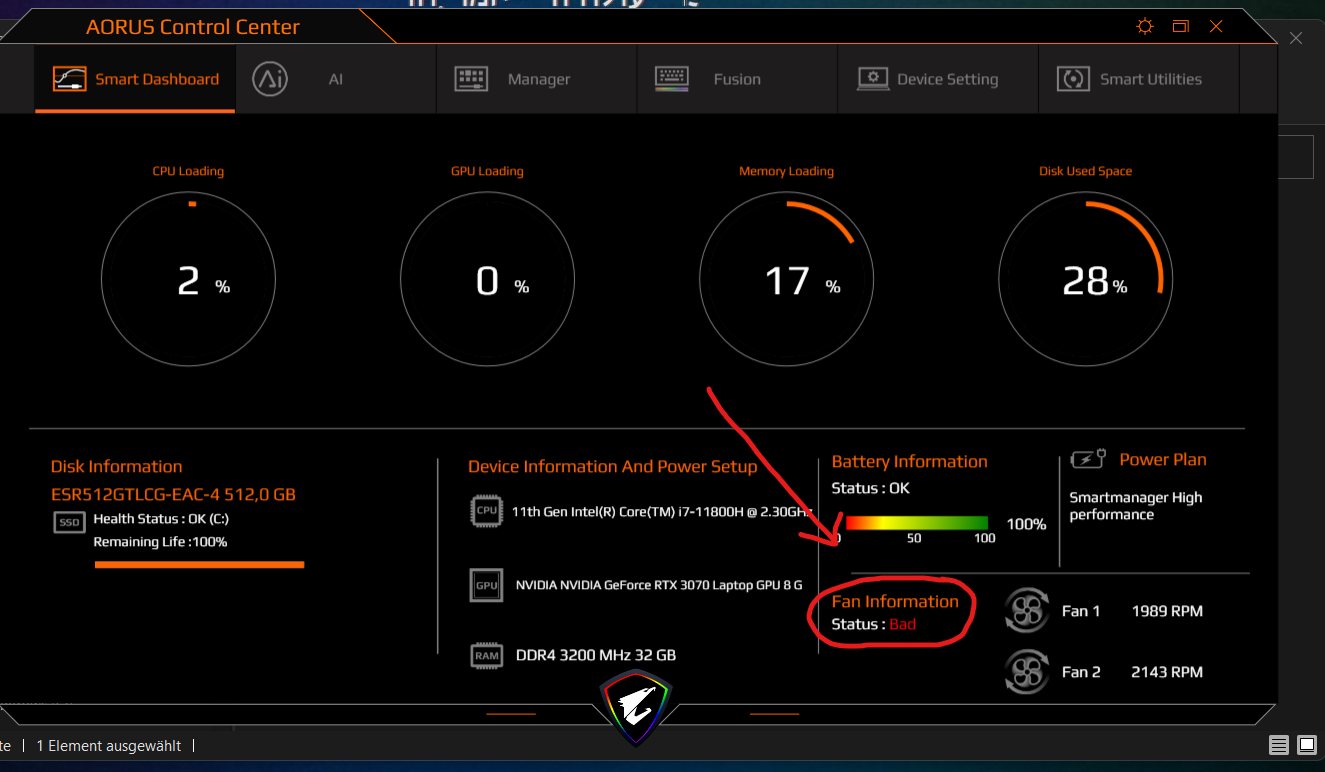Screen dimensions: 1325x772
Task: Click the CPU chip icon
Action: click(487, 510)
